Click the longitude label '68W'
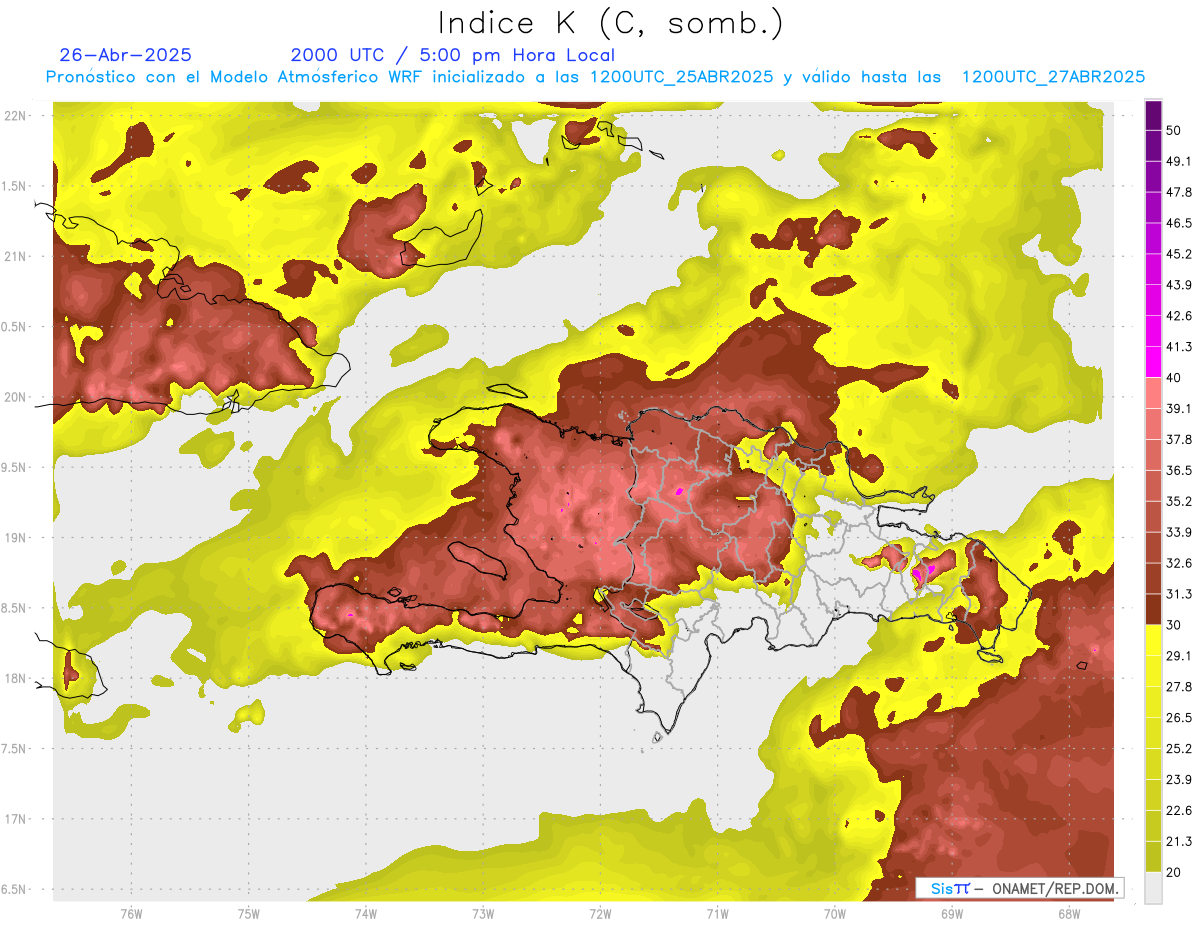The image size is (1200, 927). pyautogui.click(x=1069, y=914)
